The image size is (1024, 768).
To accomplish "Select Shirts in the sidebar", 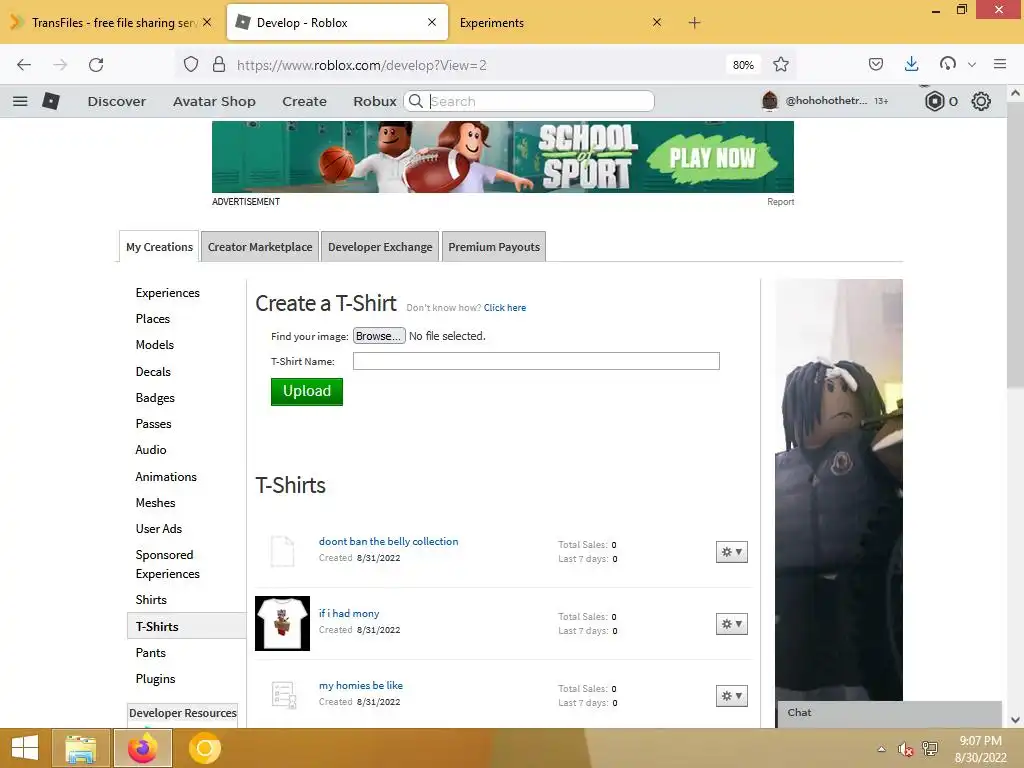I will [151, 600].
